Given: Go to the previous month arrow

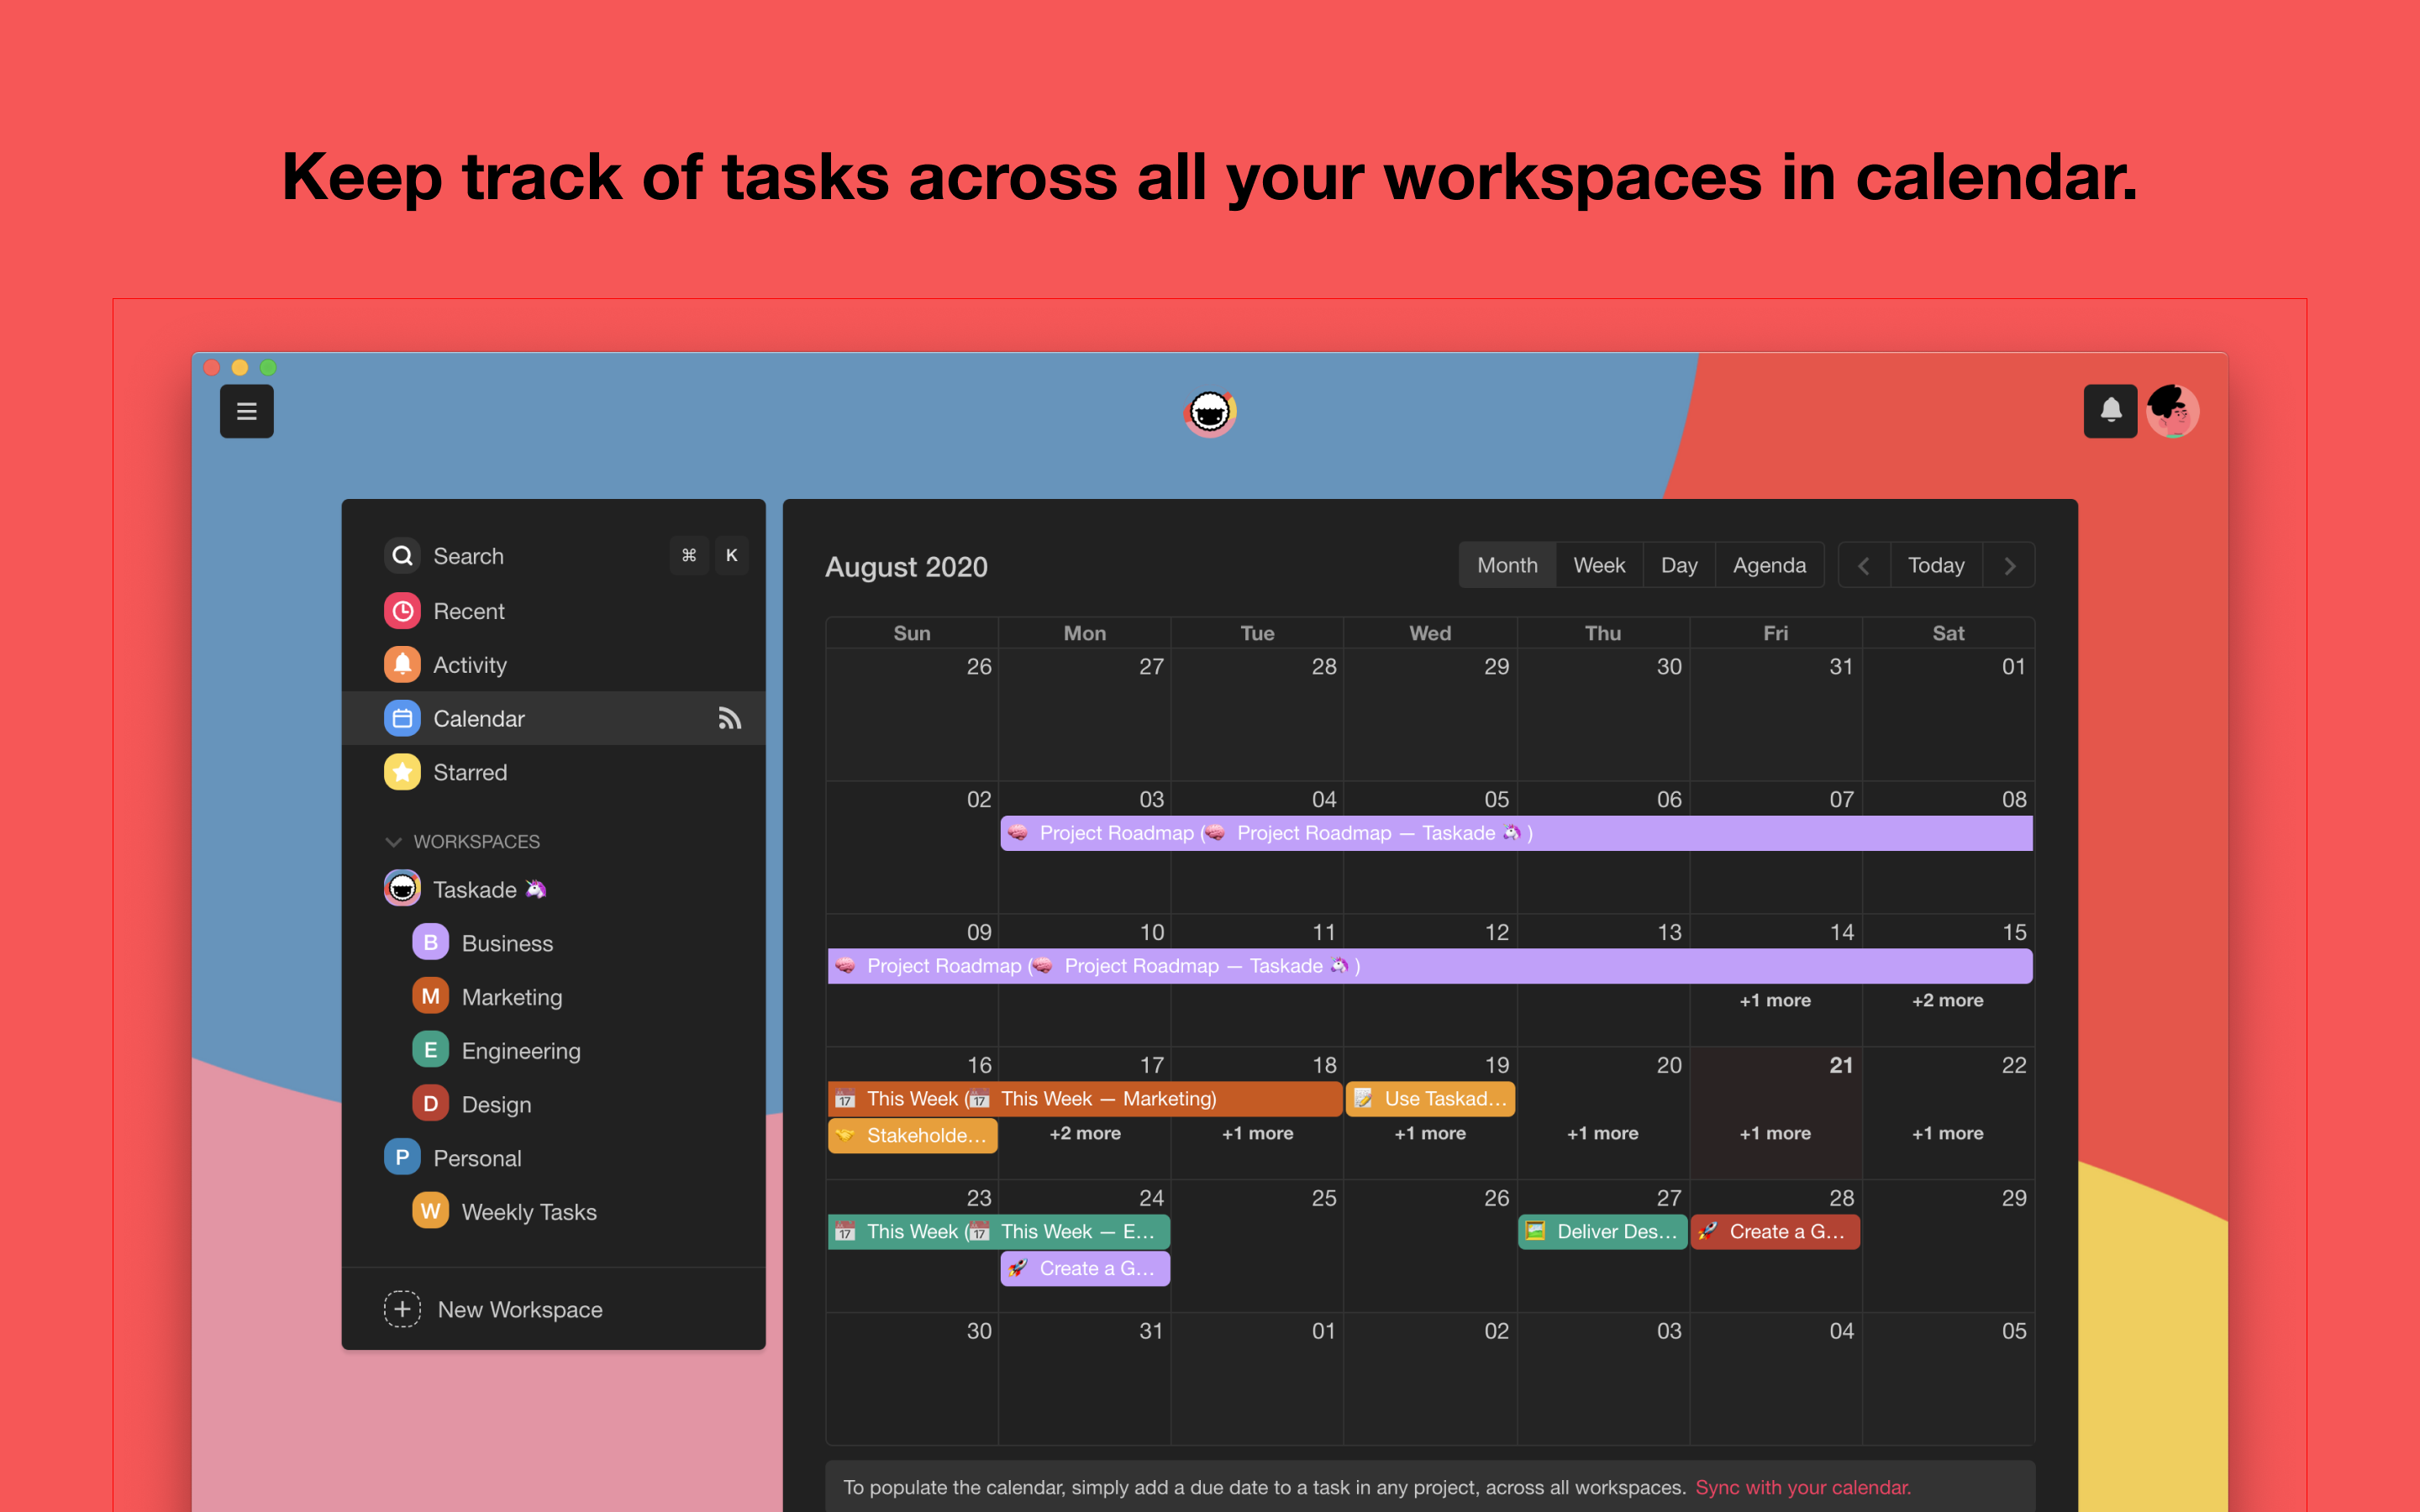Looking at the screenshot, I should (x=1863, y=566).
